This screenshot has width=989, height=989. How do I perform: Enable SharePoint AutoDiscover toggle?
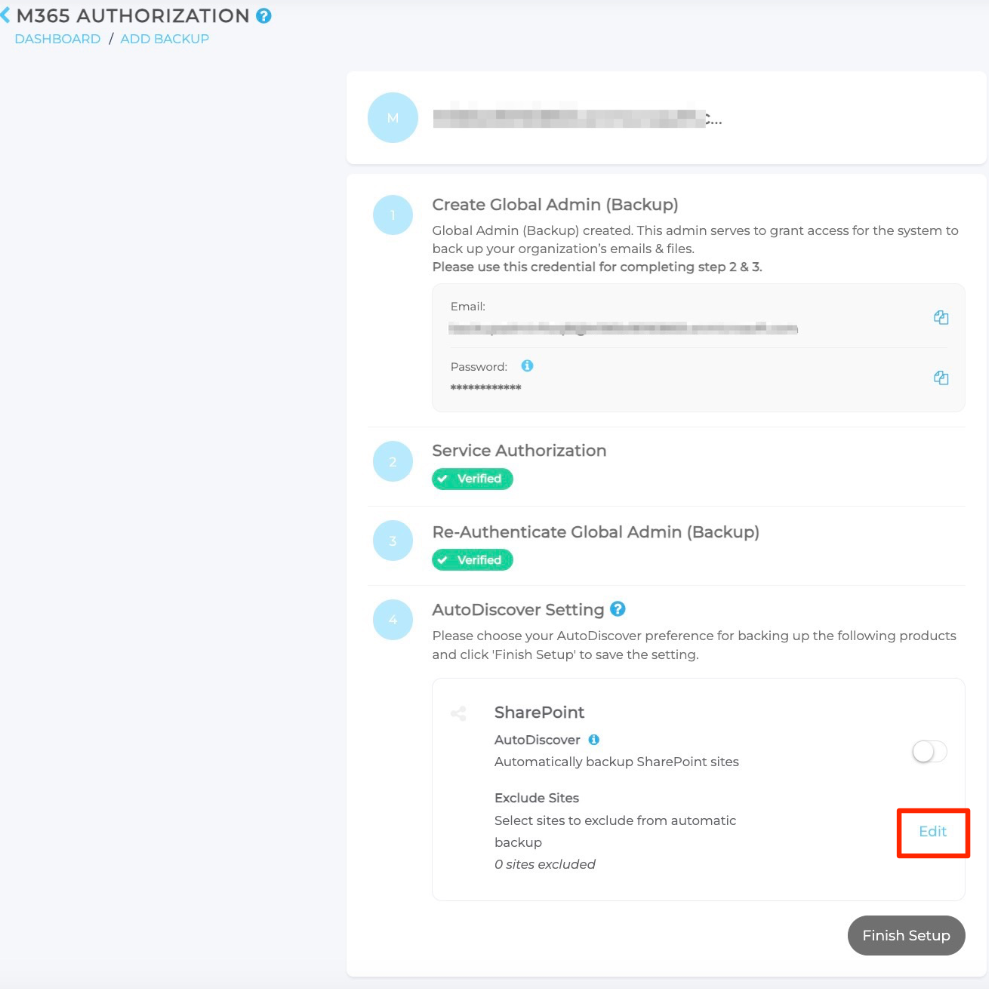click(x=929, y=751)
